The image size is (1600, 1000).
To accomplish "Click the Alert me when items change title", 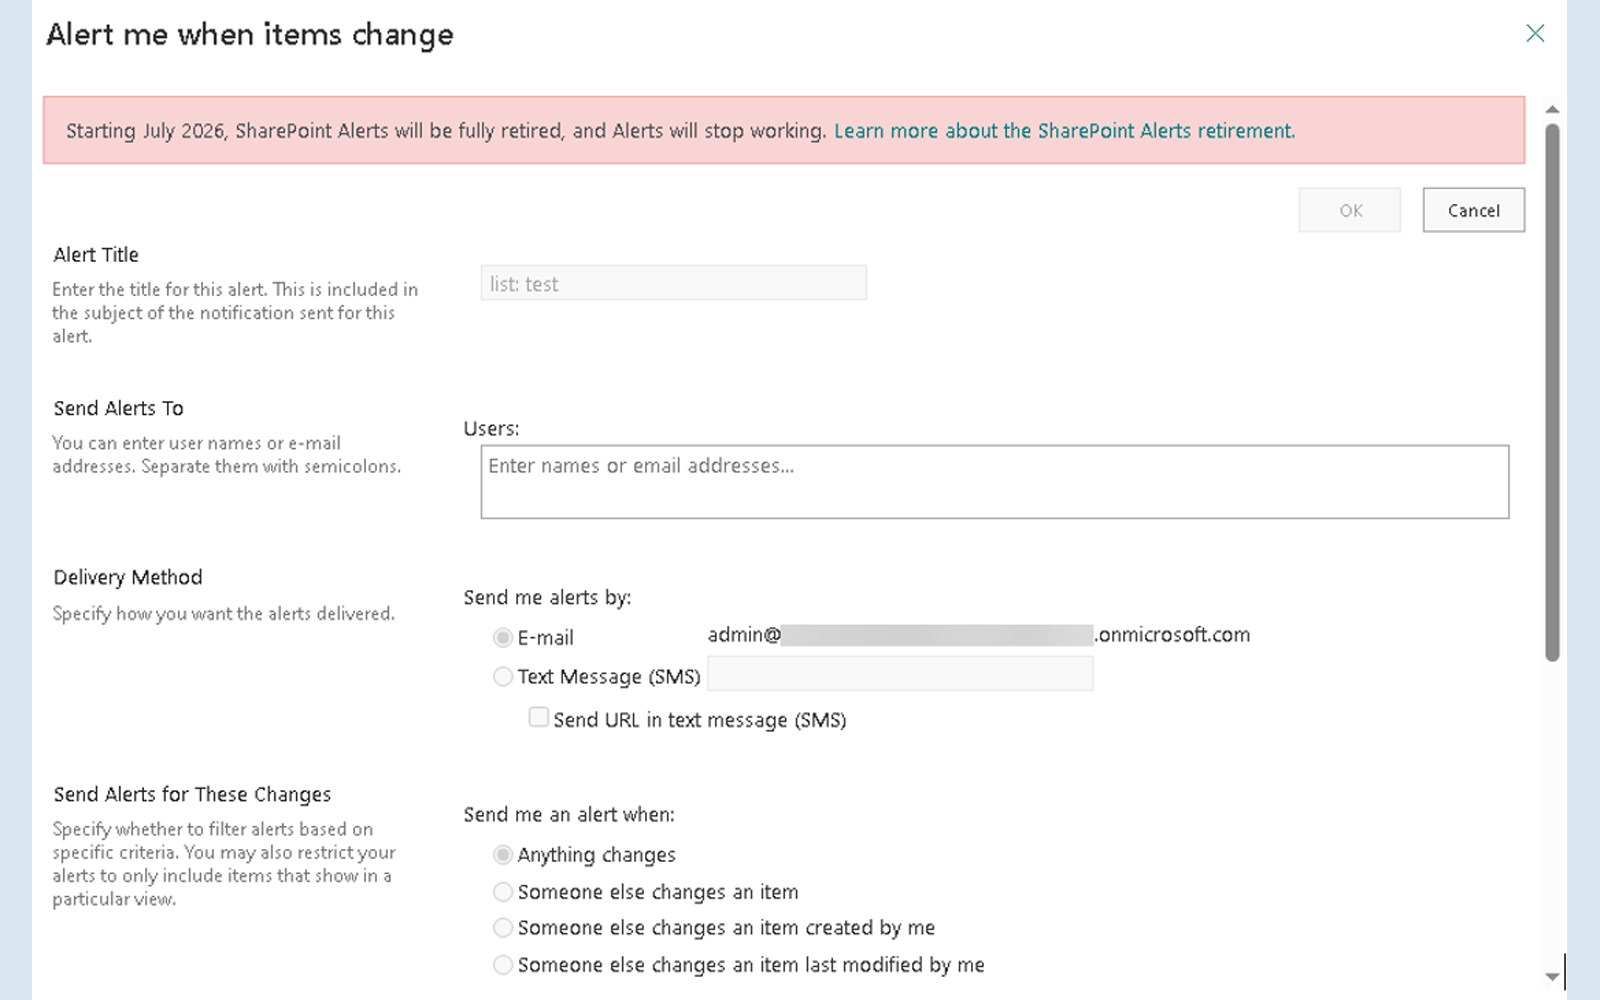I will [250, 35].
